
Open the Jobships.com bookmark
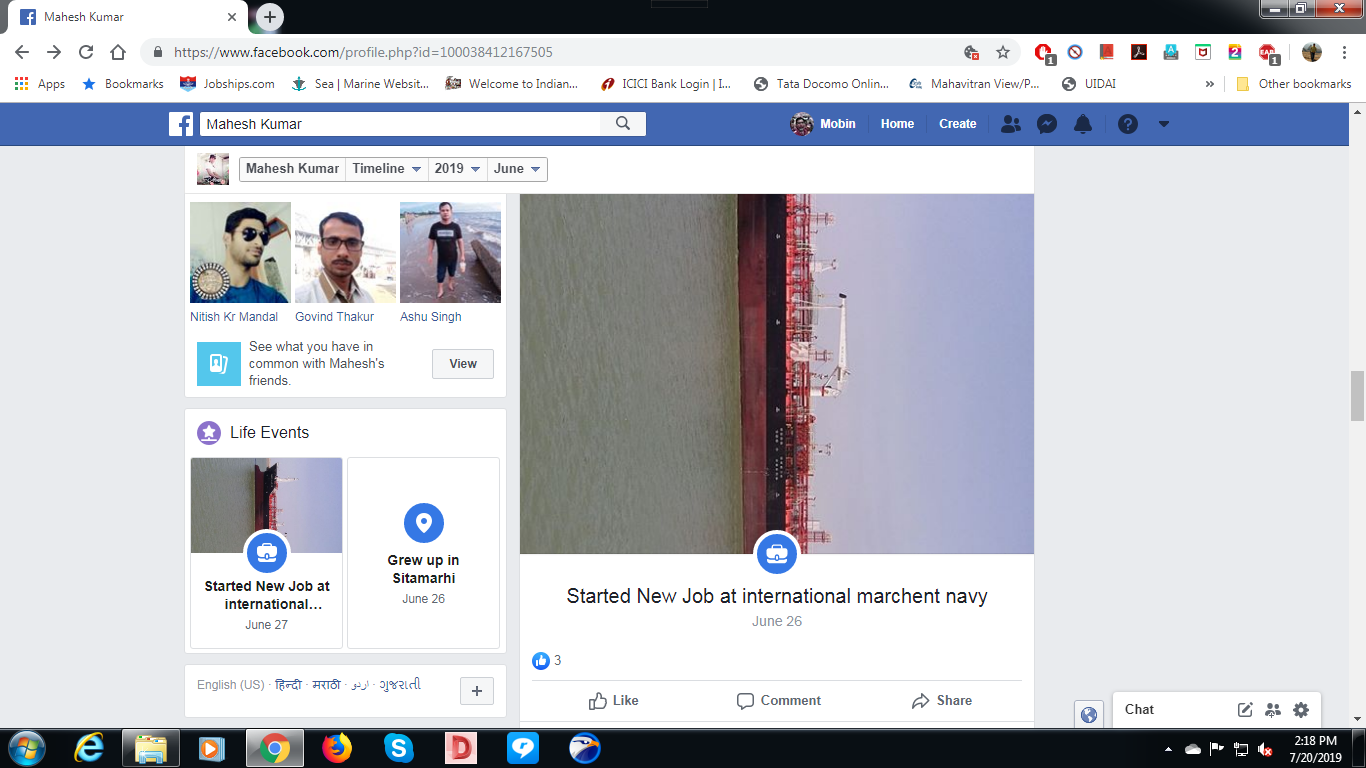(x=227, y=84)
